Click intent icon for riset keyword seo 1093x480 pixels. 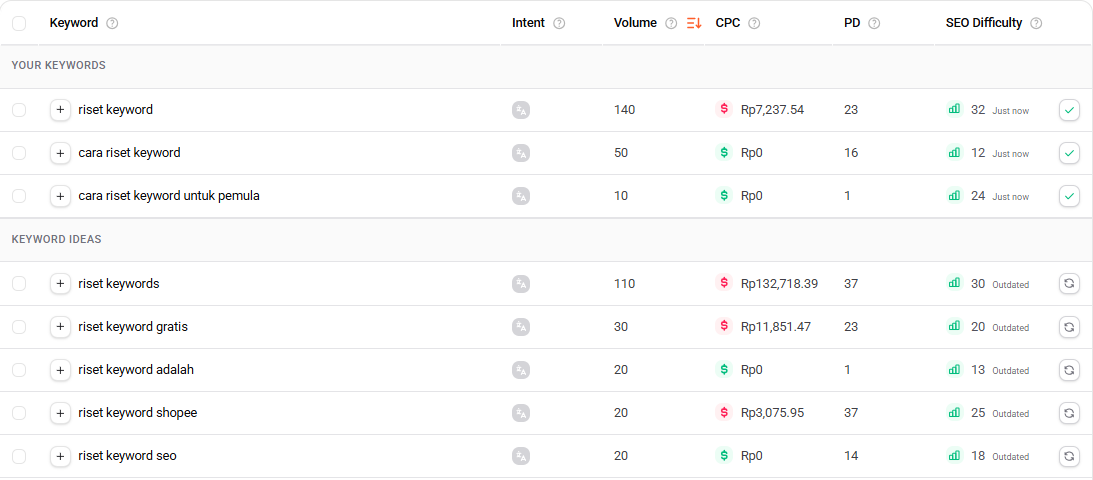click(x=521, y=456)
